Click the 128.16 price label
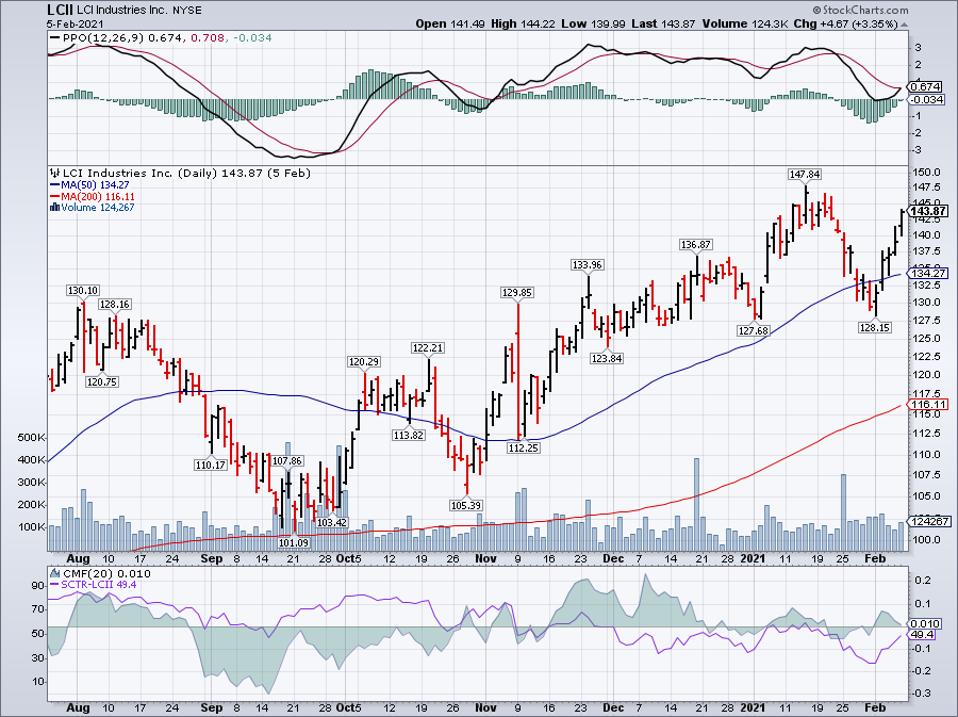The height and width of the screenshot is (717, 958). 115,304
